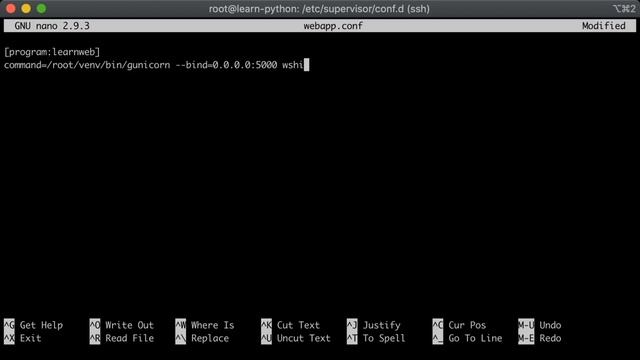This screenshot has width=640, height=360.
Task: Click the '^C' shortcut key label
Action: coord(438,325)
